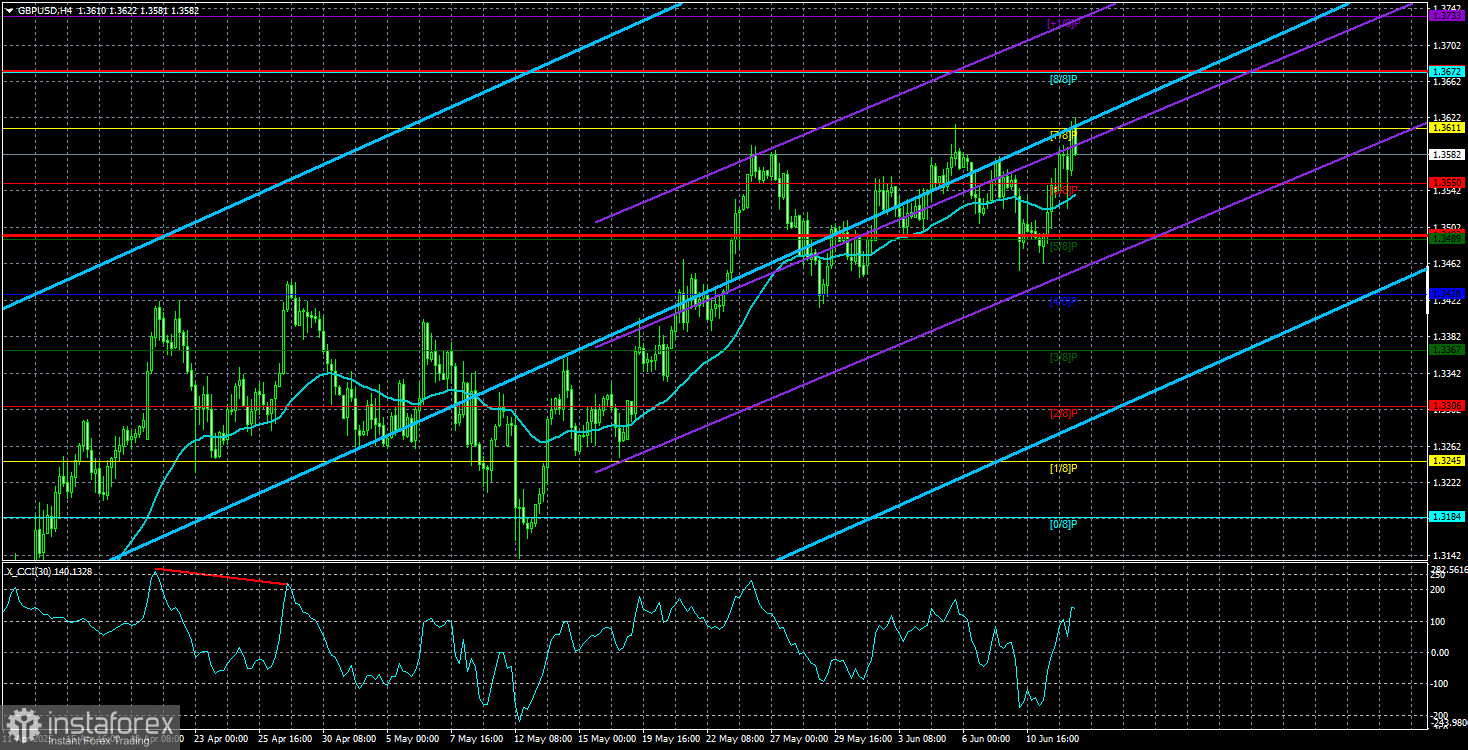The image size is (1468, 750).
Task: Select the red 1.3306 price tag
Action: (1448, 406)
